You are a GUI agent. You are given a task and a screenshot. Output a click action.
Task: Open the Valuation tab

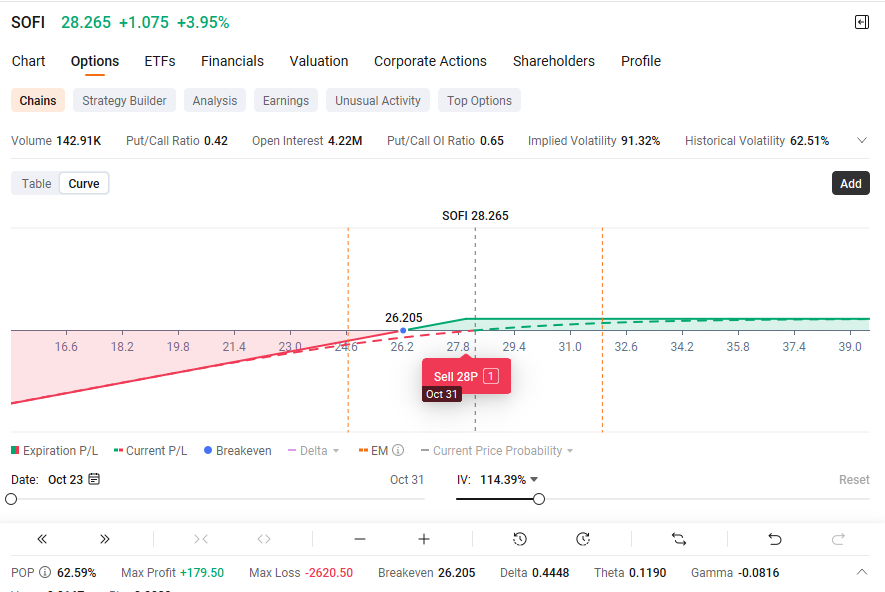click(319, 61)
